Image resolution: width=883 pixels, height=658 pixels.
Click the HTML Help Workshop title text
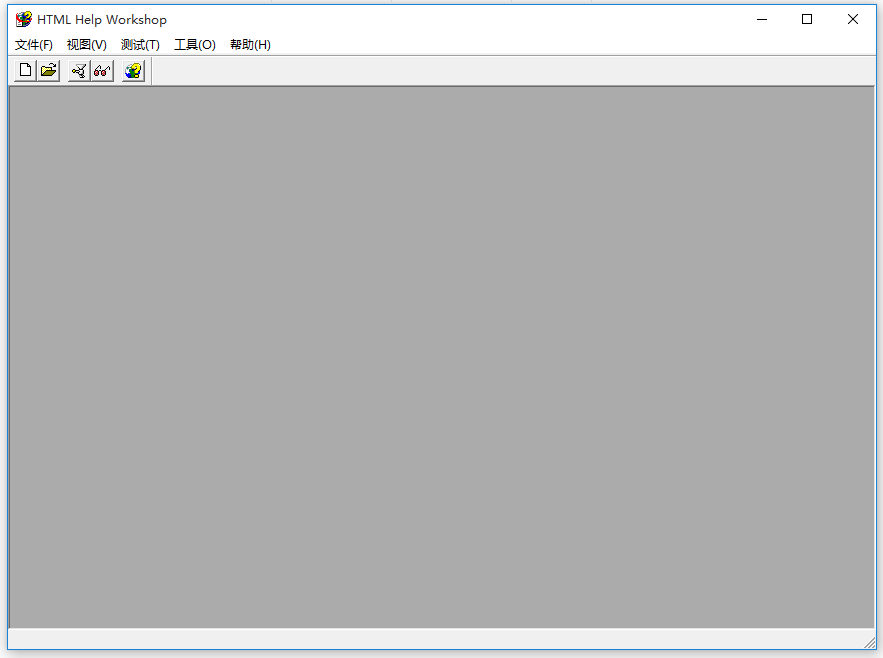point(99,18)
